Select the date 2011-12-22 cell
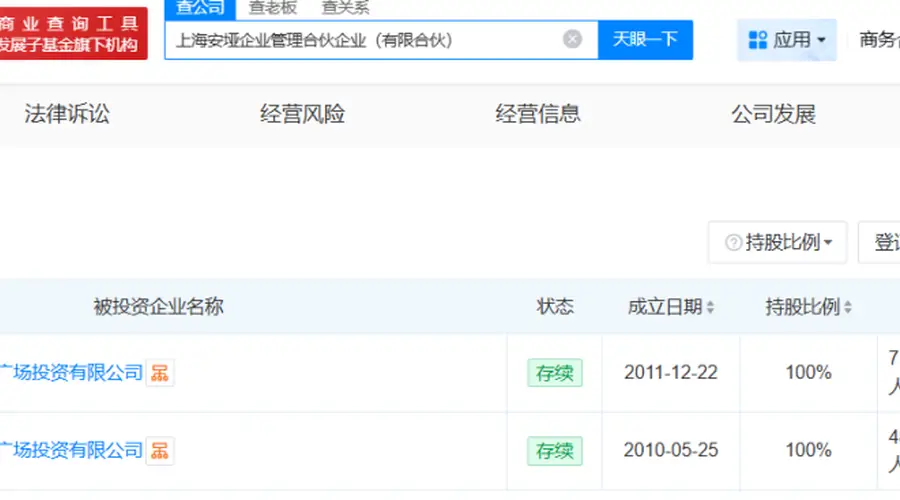 click(x=670, y=373)
